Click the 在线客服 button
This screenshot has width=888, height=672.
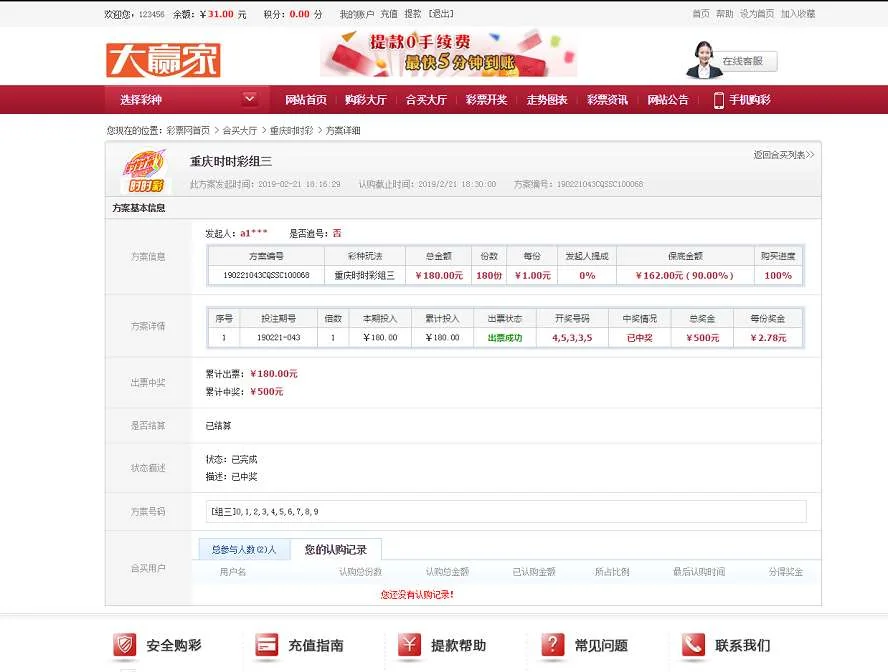[742, 61]
